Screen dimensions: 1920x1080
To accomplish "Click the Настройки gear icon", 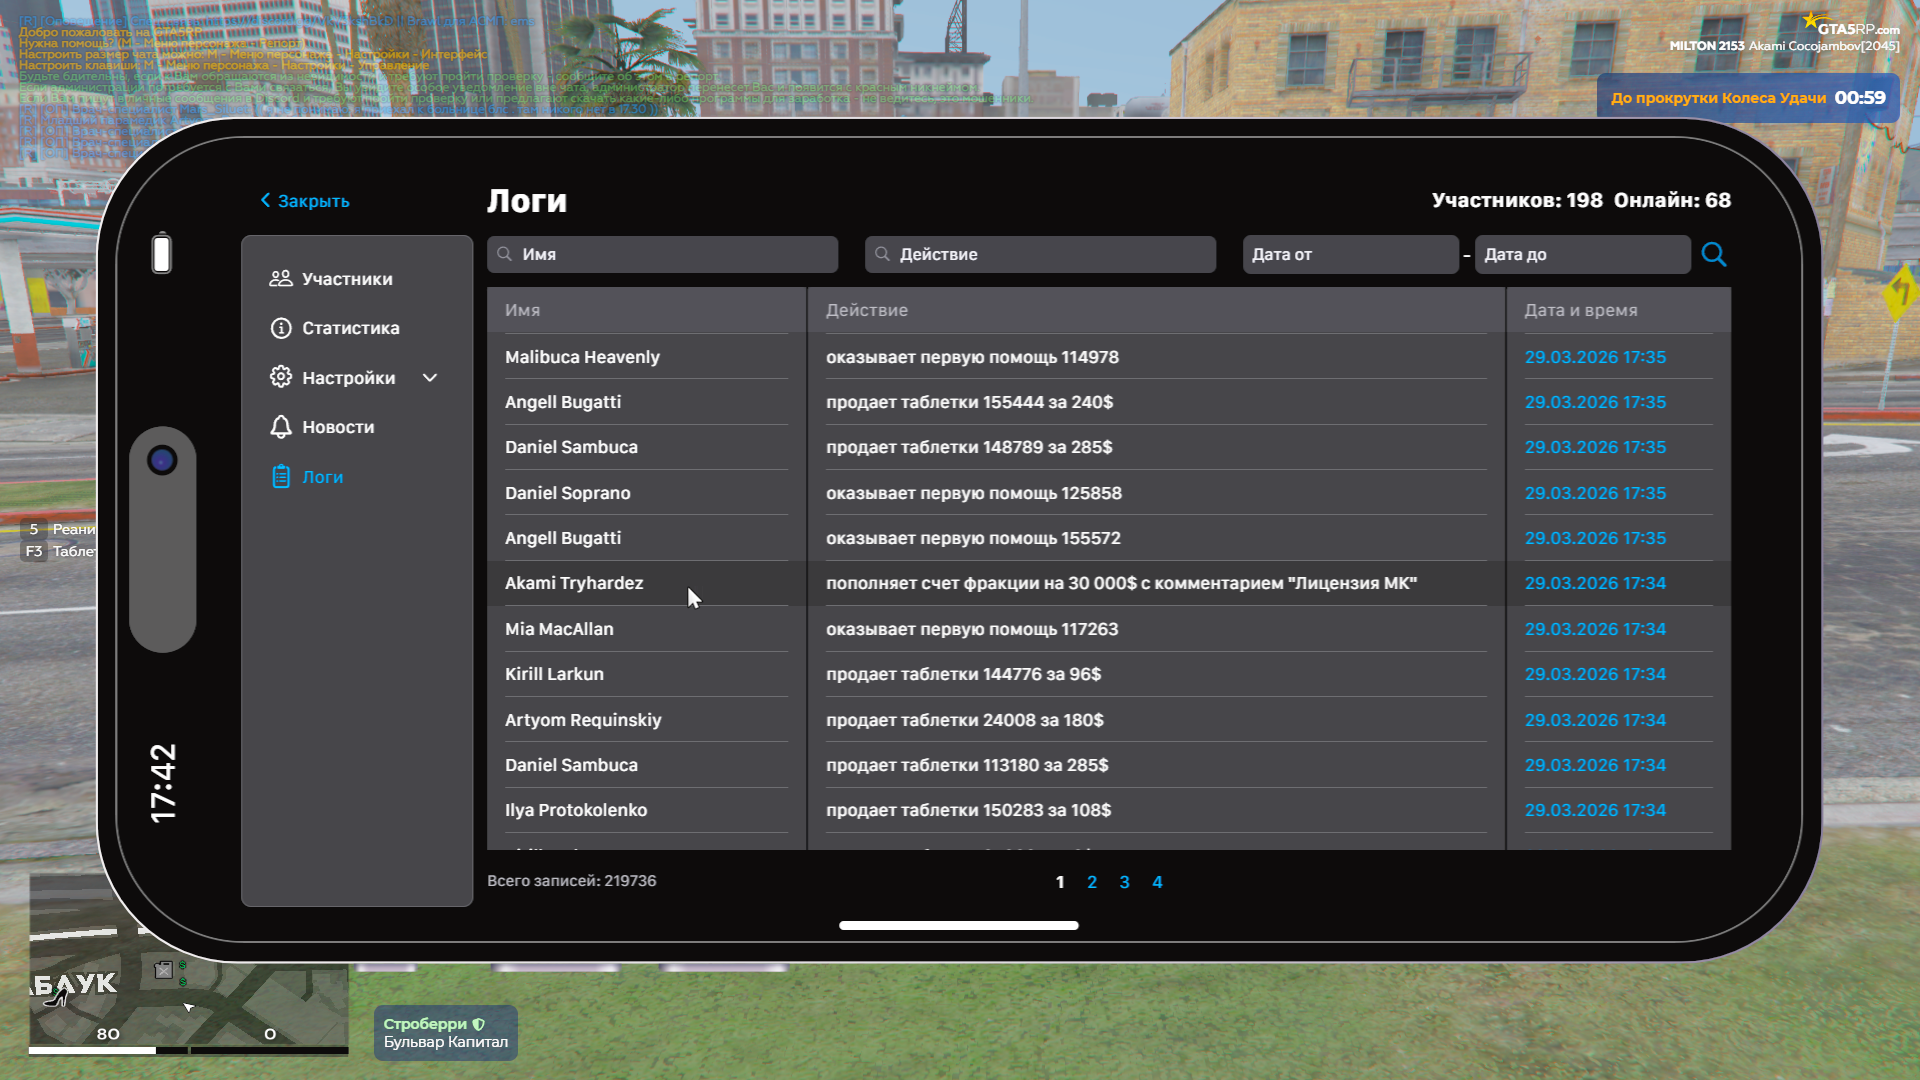I will click(281, 377).
